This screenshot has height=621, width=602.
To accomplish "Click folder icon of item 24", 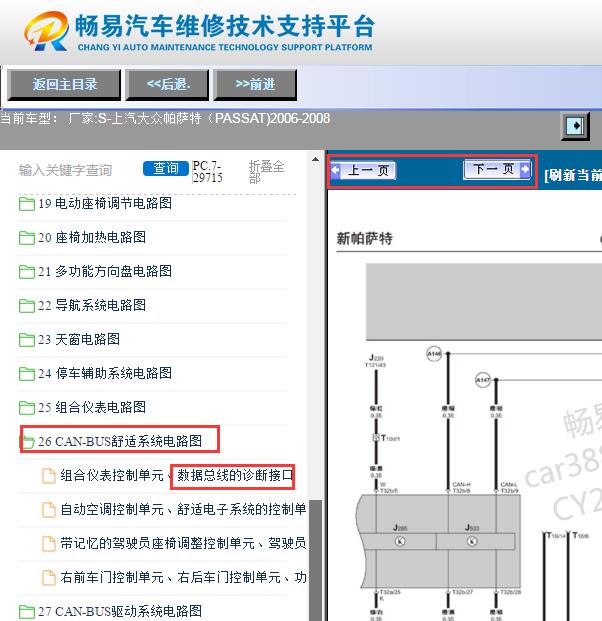I will [x=27, y=374].
